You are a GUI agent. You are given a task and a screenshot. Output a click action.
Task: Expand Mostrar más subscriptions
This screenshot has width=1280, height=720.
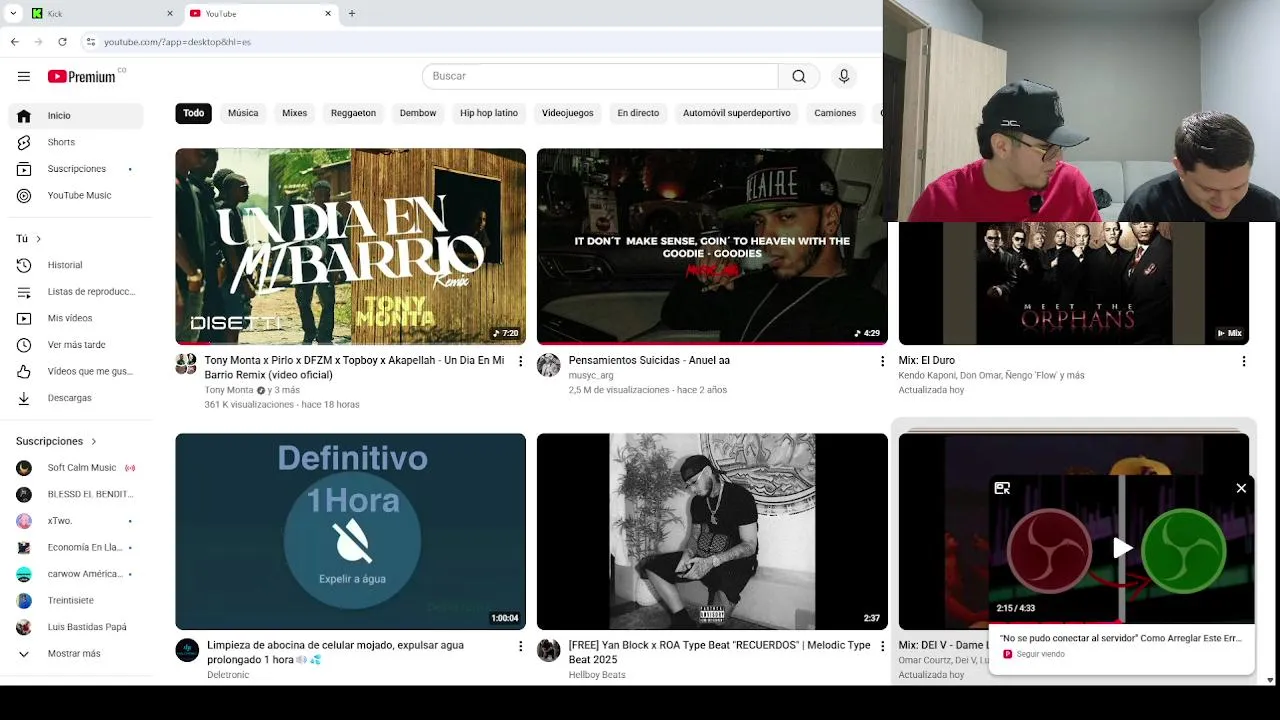pos(76,654)
